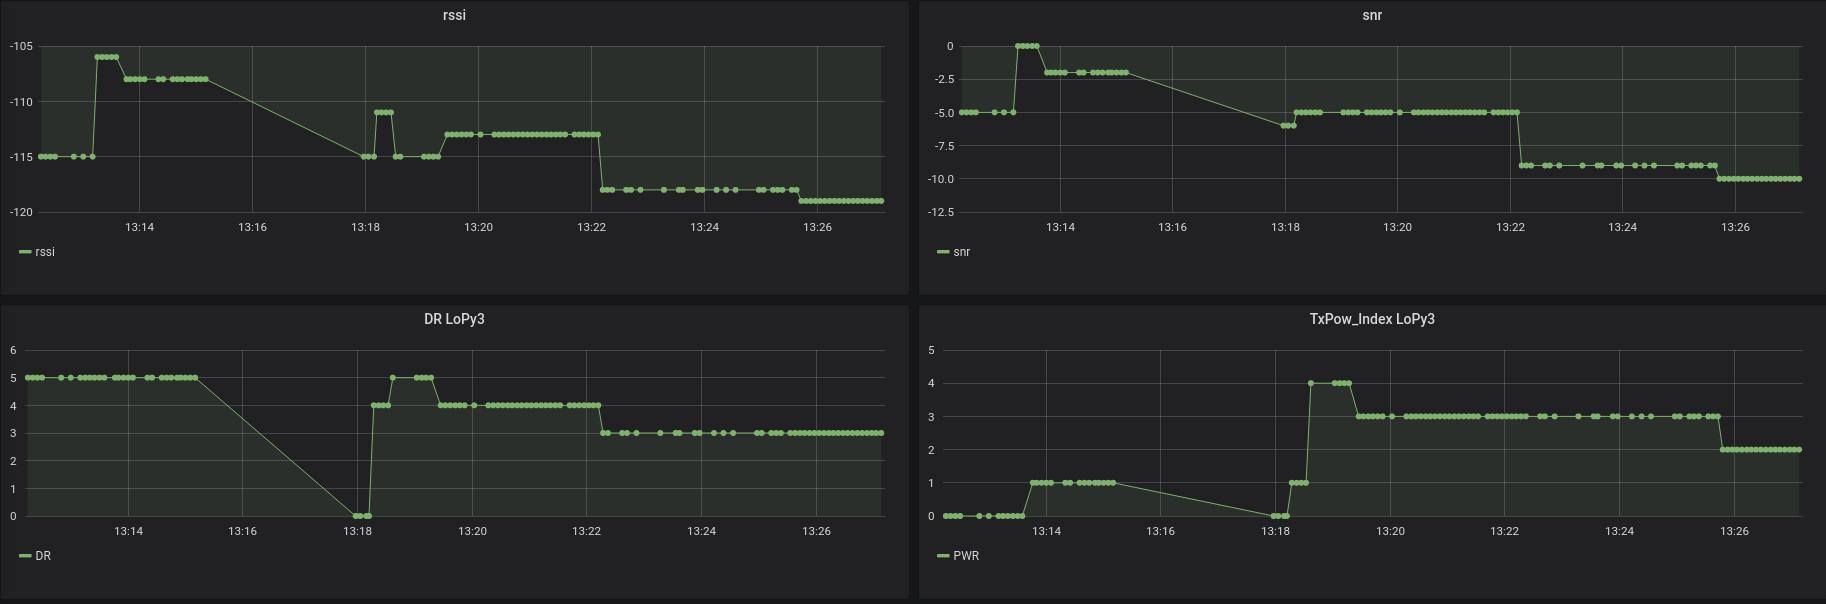The height and width of the screenshot is (604, 1826).
Task: Select the first data point at TxPow index 4
Action: click(1311, 383)
